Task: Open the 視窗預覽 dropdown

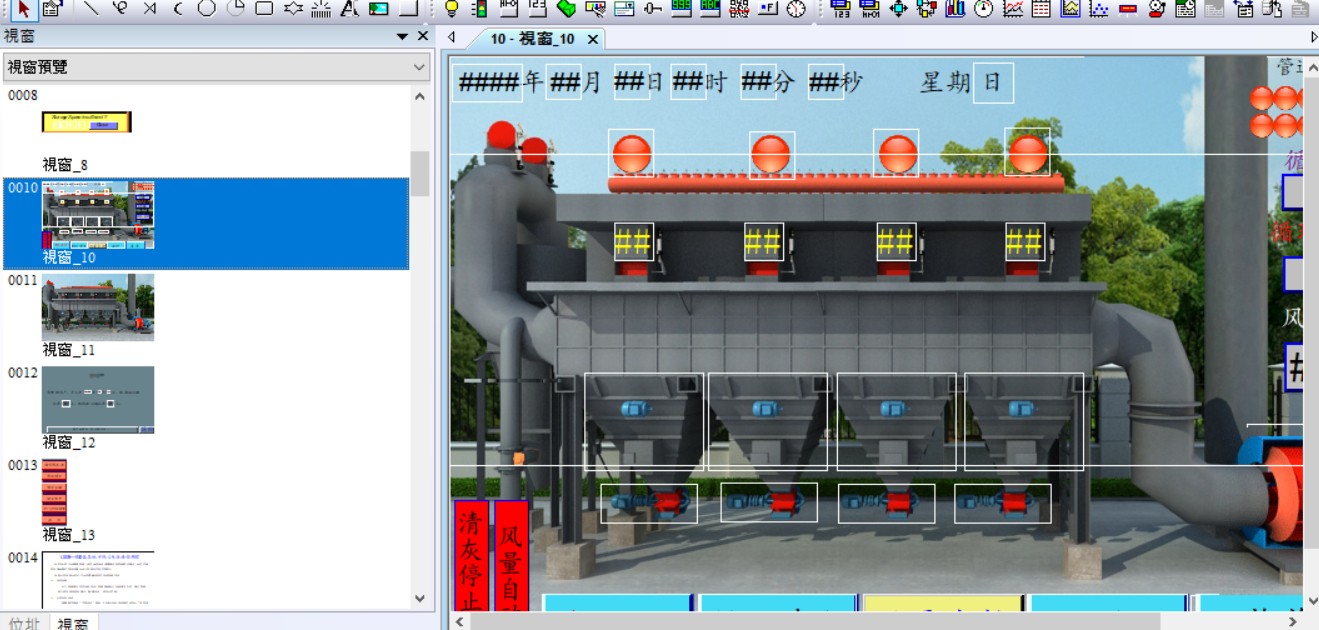Action: click(x=419, y=67)
